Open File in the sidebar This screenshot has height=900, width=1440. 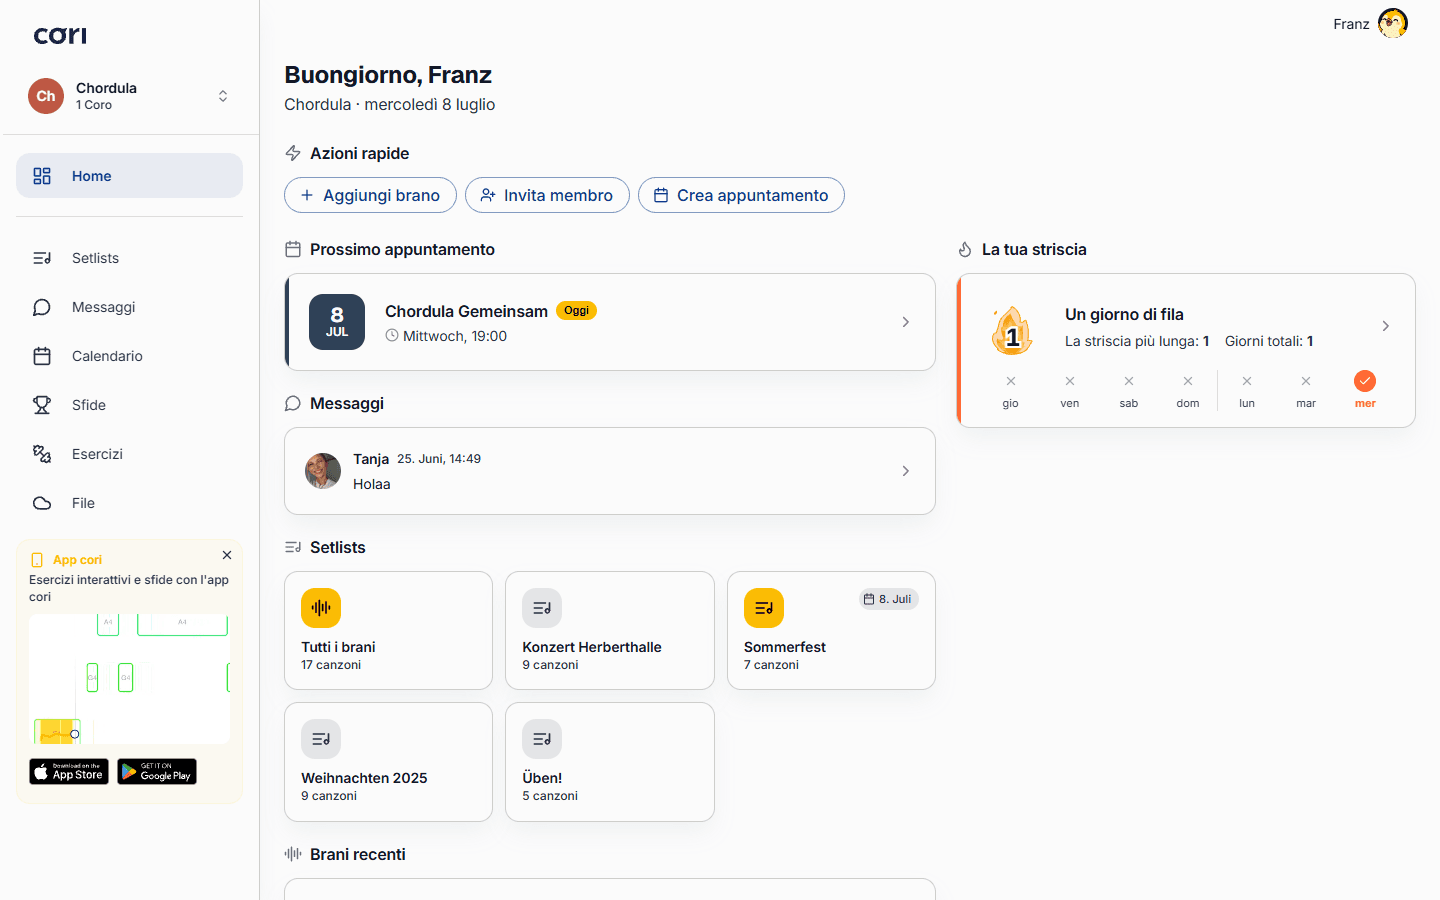tap(129, 503)
